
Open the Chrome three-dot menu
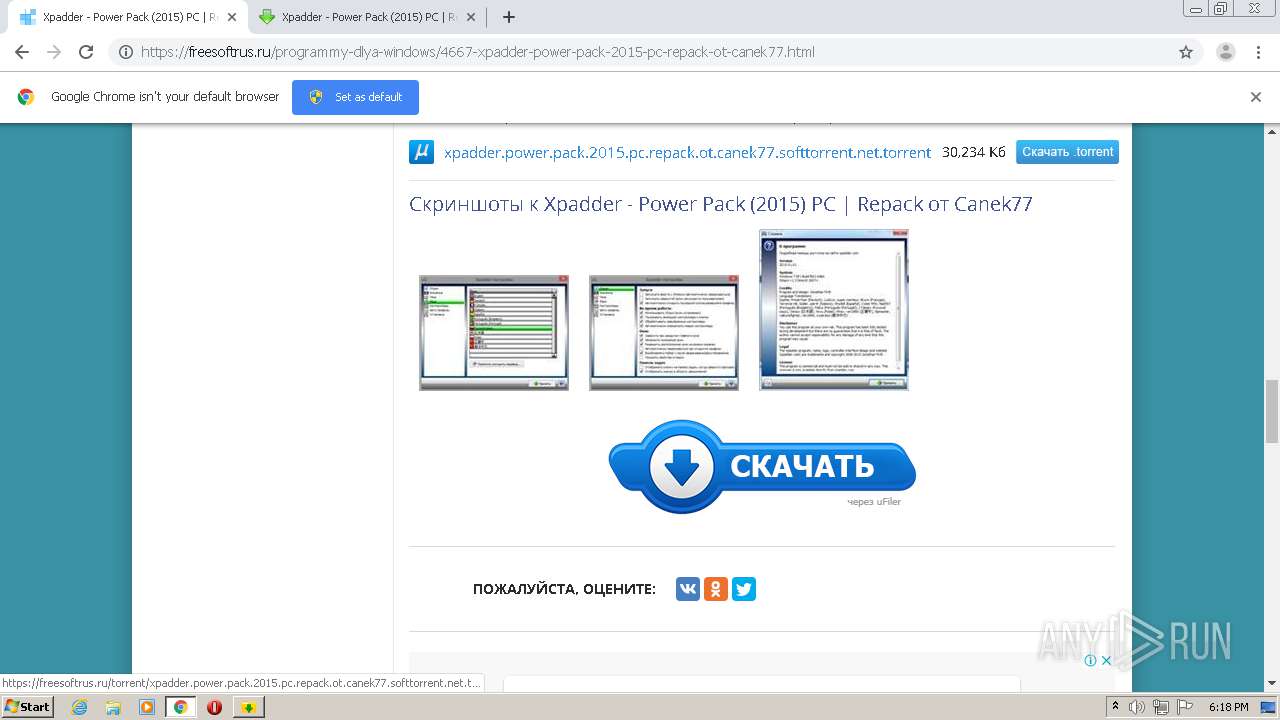(x=1258, y=52)
